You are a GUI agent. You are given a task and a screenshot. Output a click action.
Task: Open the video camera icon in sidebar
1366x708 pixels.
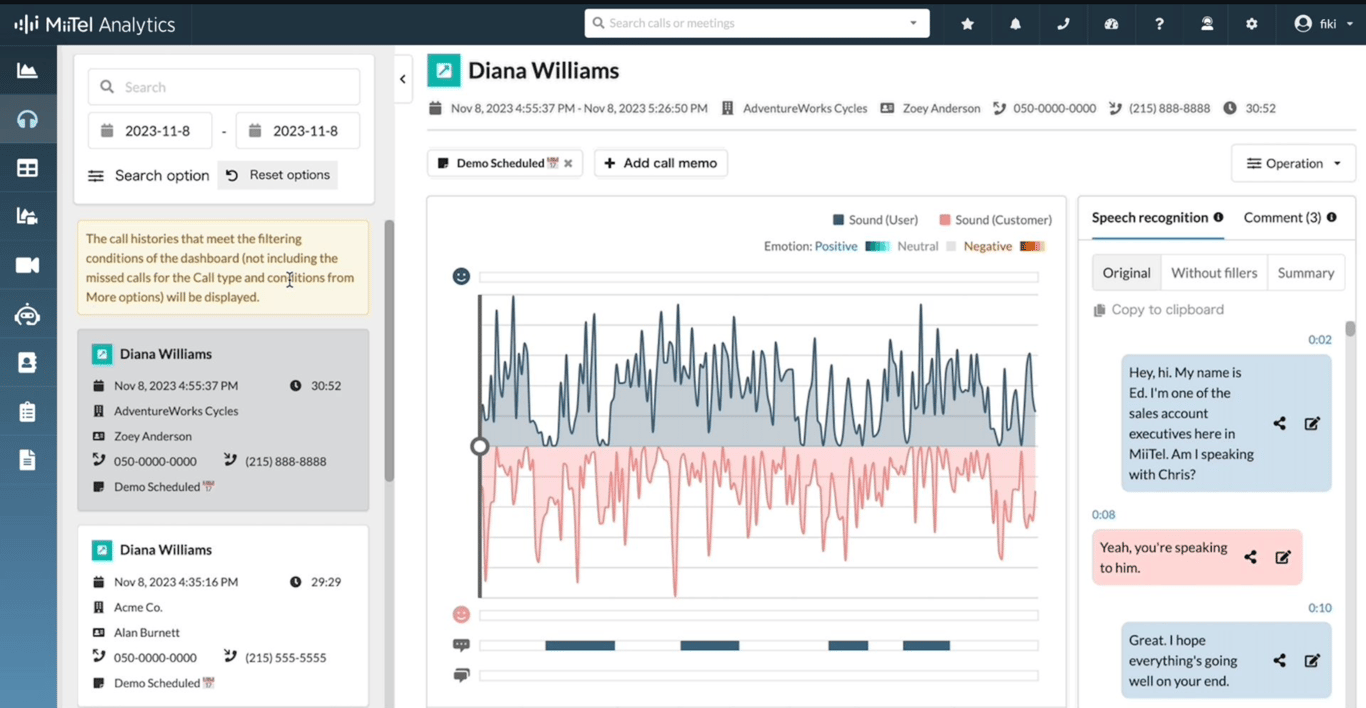[x=27, y=265]
